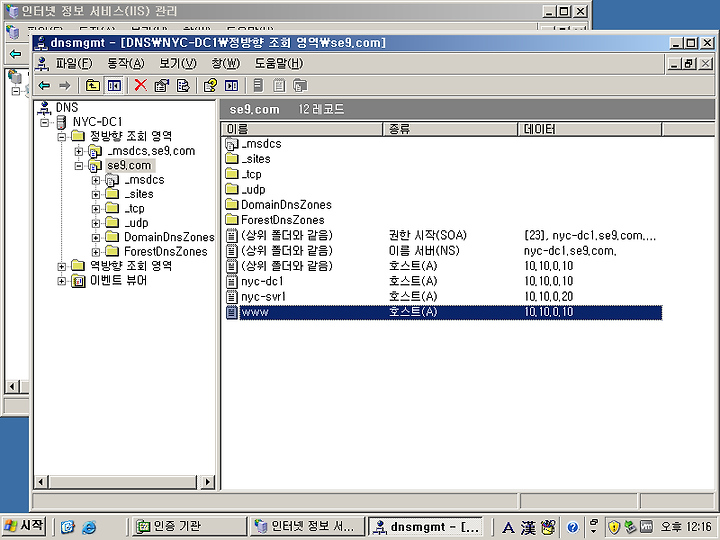Open 인증 기관 from the taskbar
The height and width of the screenshot is (540, 720).
tap(190, 526)
